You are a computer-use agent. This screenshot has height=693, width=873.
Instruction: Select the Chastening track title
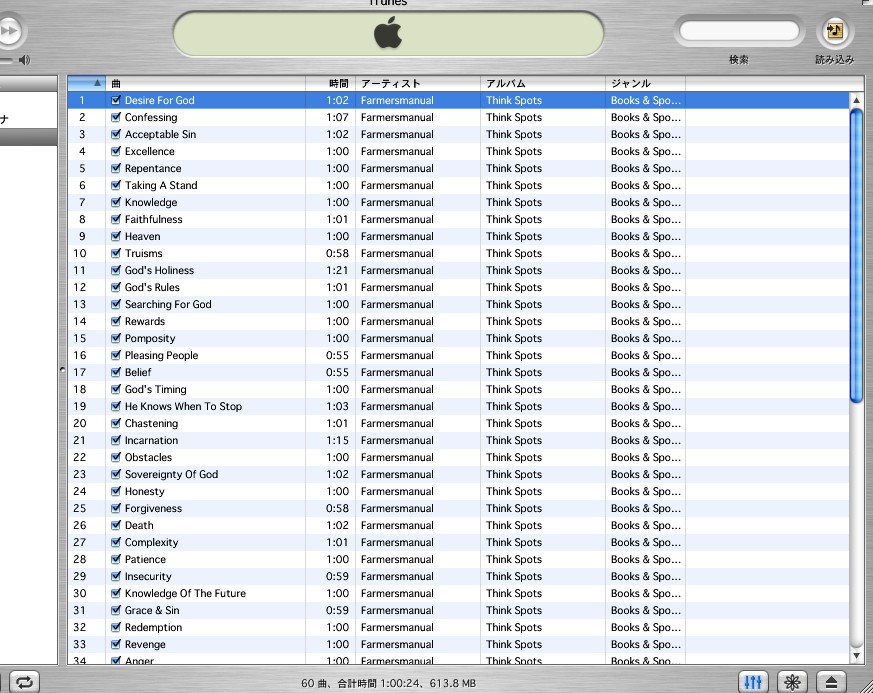[x=151, y=423]
